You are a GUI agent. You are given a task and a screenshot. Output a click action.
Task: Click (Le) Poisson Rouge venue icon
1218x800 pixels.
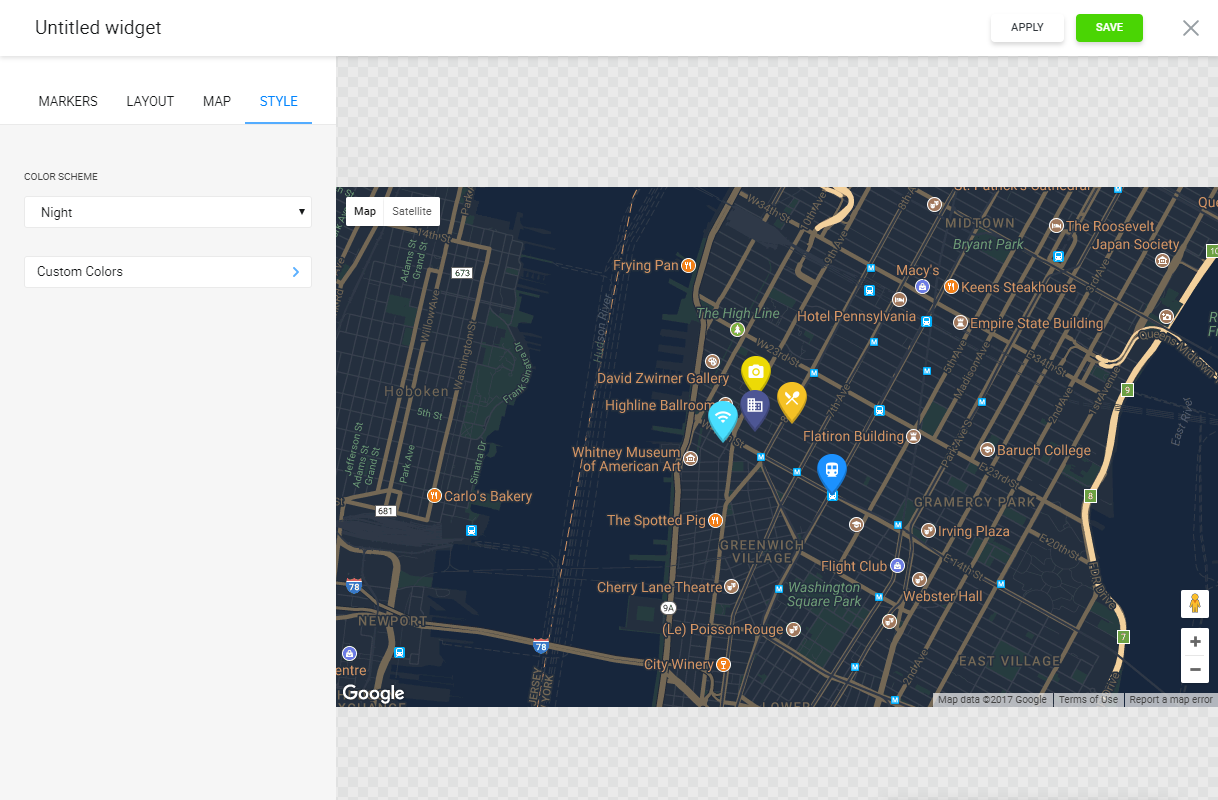click(794, 630)
